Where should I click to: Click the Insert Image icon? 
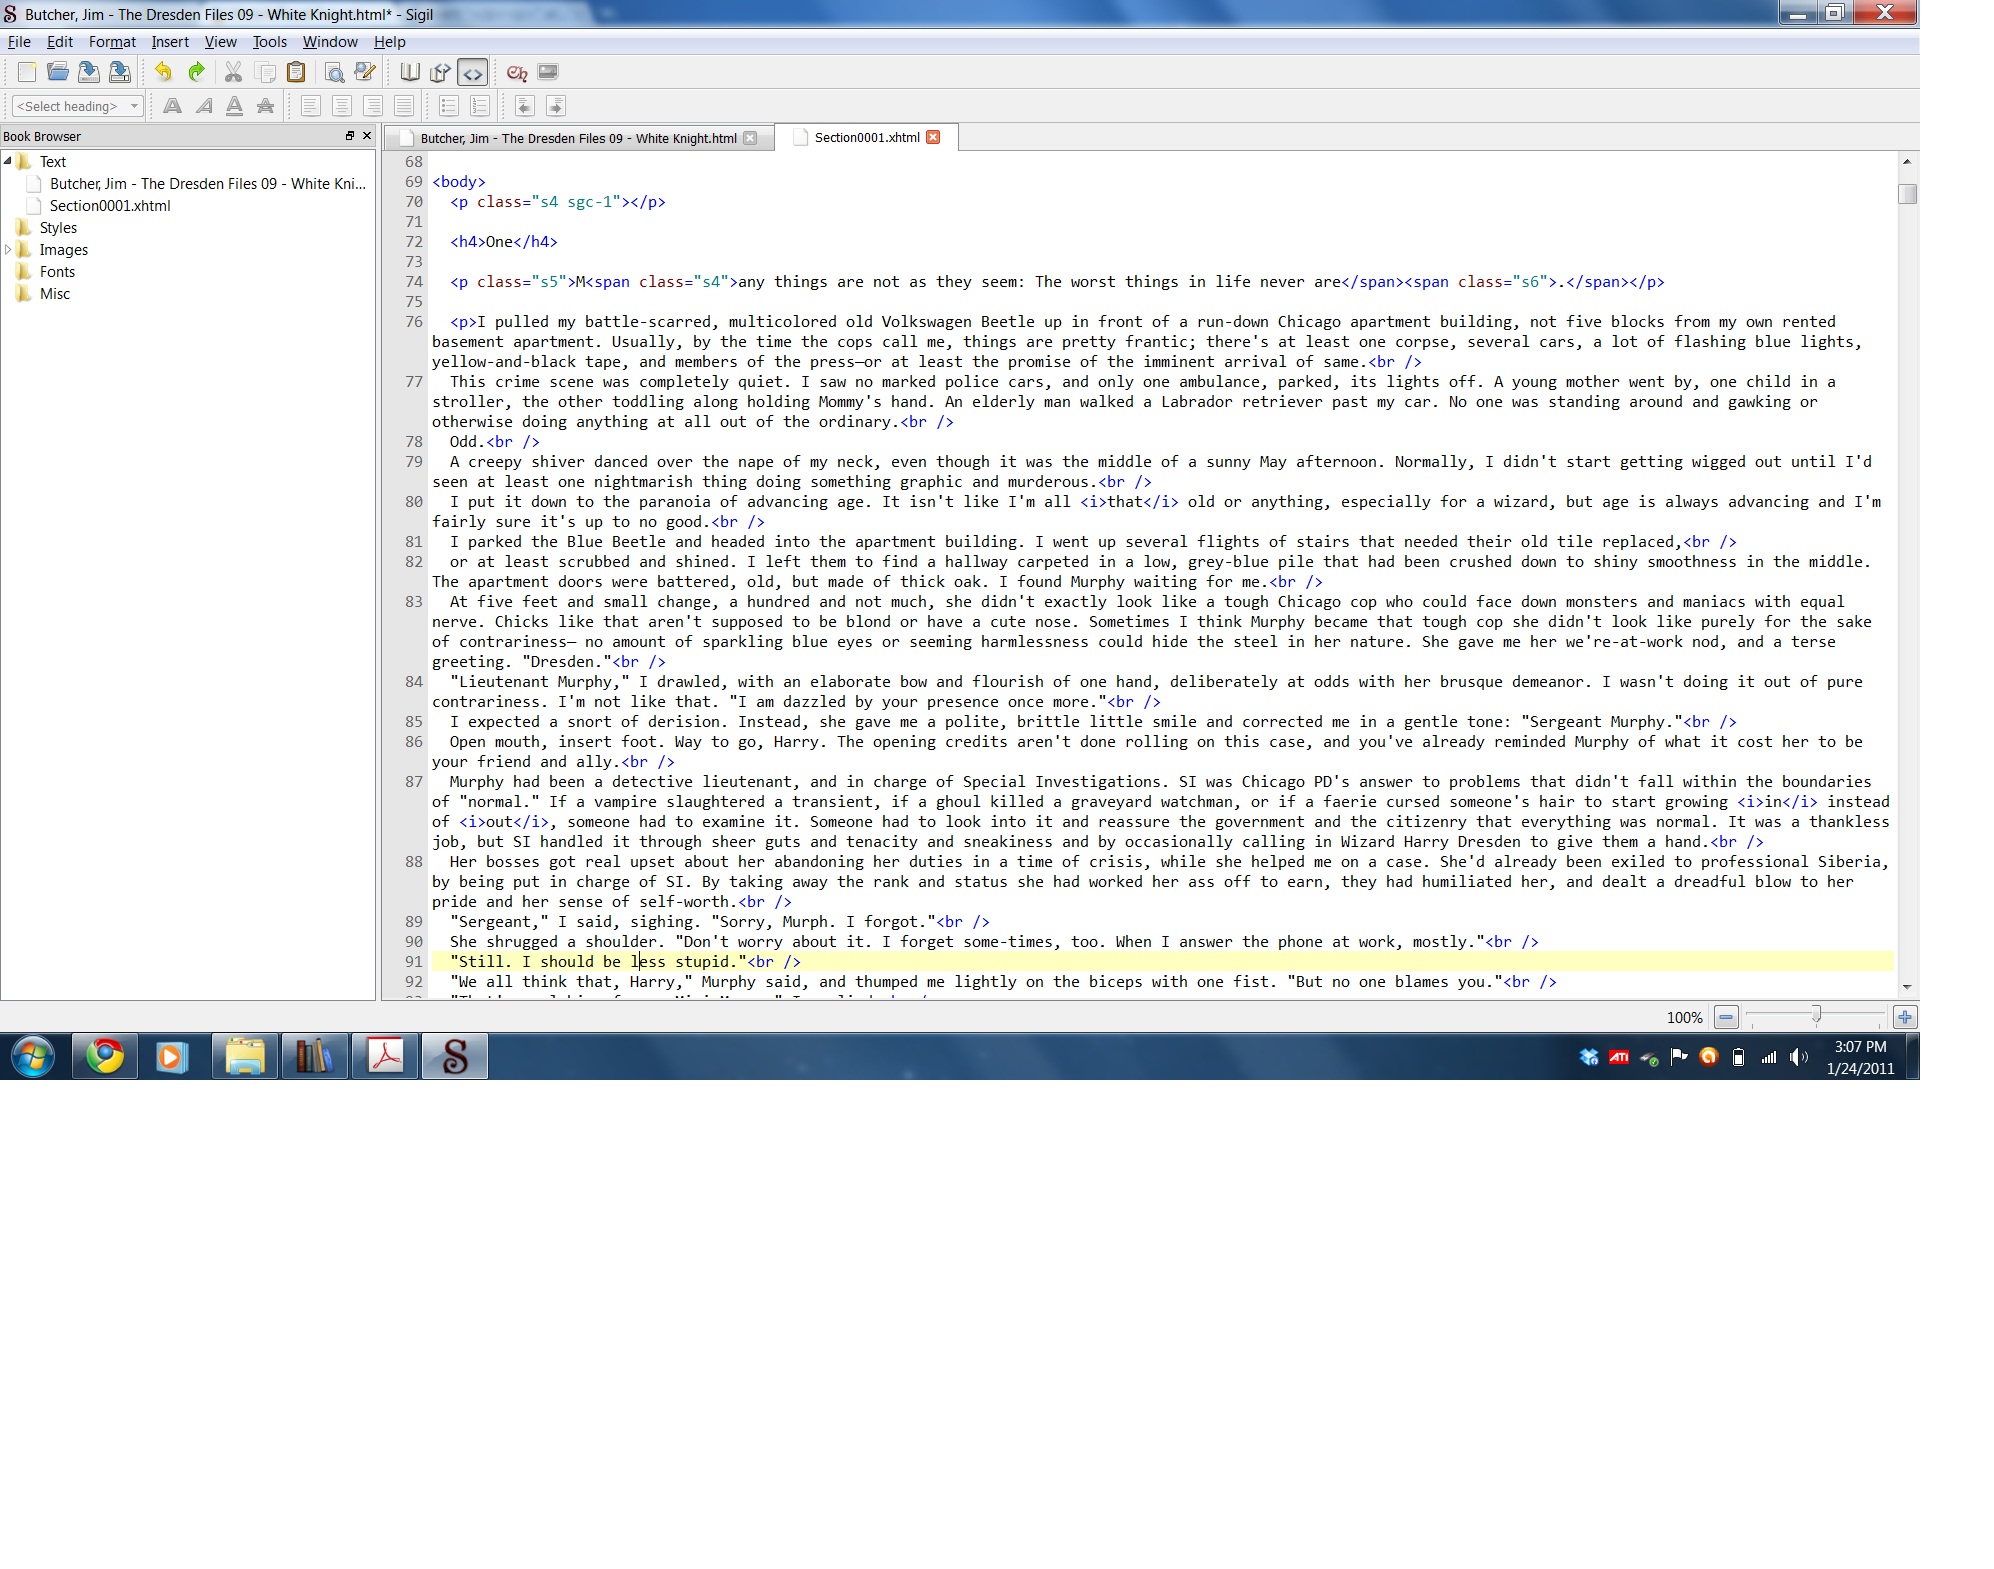click(548, 72)
